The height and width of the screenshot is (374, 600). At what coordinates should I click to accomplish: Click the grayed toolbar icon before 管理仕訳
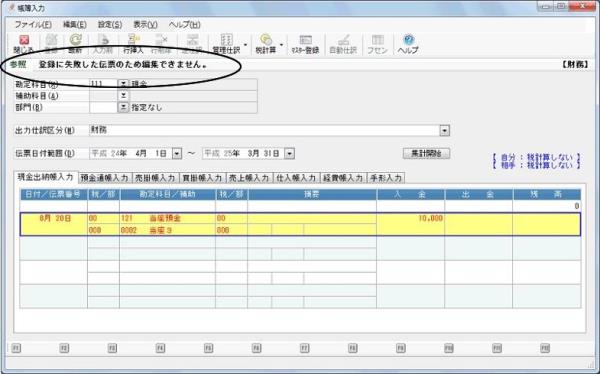[x=192, y=44]
